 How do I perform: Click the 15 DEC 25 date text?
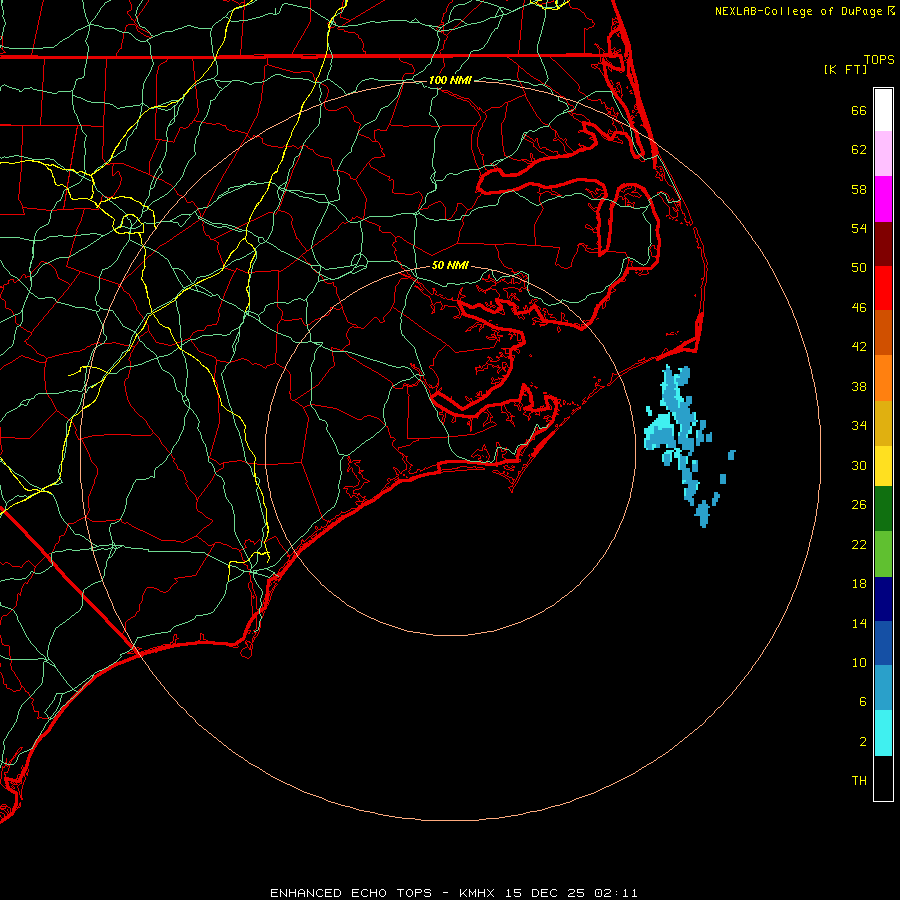point(545,893)
